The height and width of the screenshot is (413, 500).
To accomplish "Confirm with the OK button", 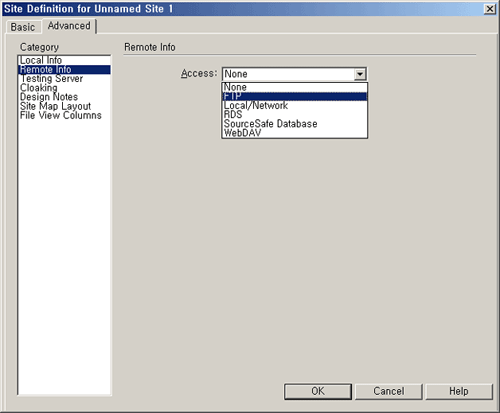I will [x=318, y=391].
